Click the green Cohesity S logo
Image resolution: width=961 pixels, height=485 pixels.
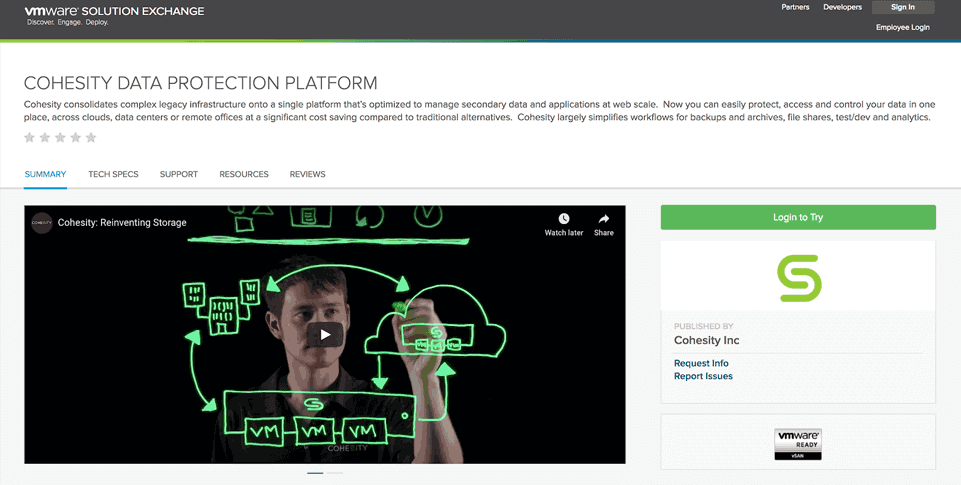coord(799,278)
